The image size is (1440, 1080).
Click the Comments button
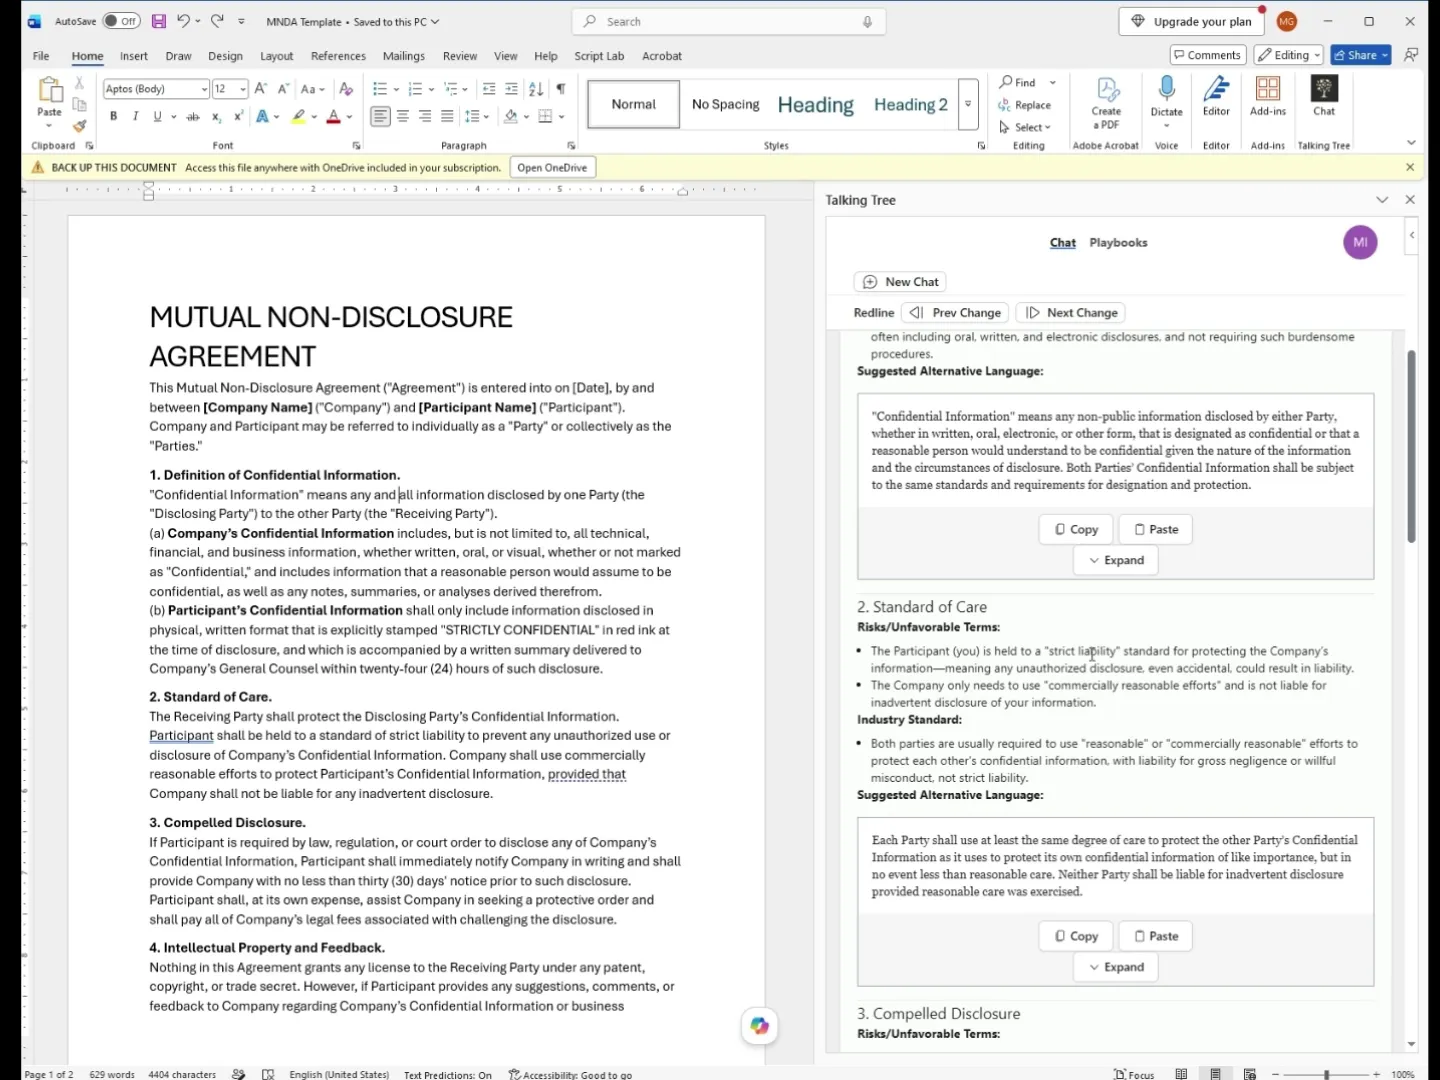click(x=1207, y=55)
